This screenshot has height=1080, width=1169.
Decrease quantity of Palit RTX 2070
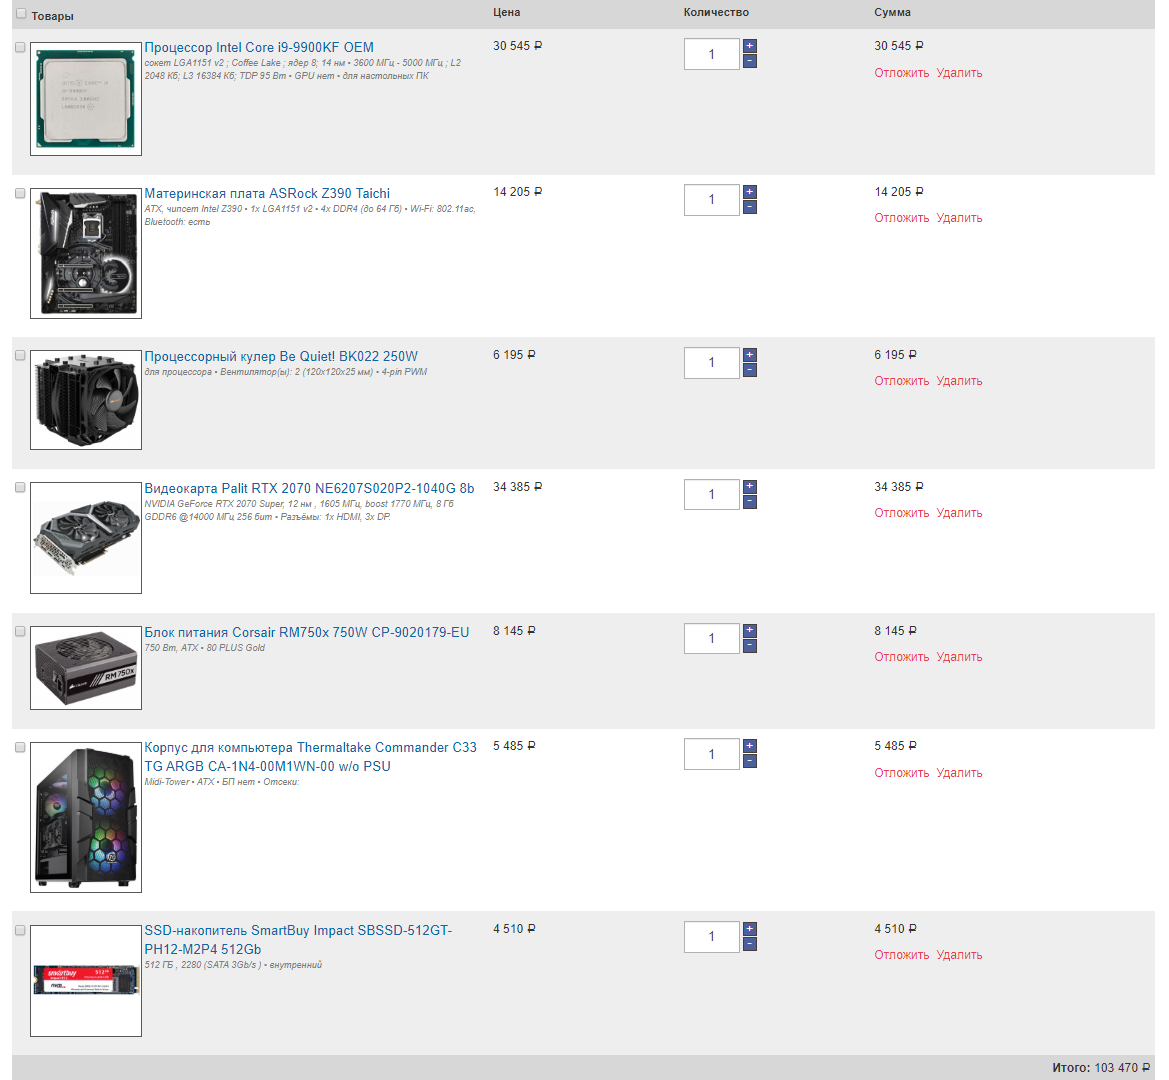[x=750, y=502]
